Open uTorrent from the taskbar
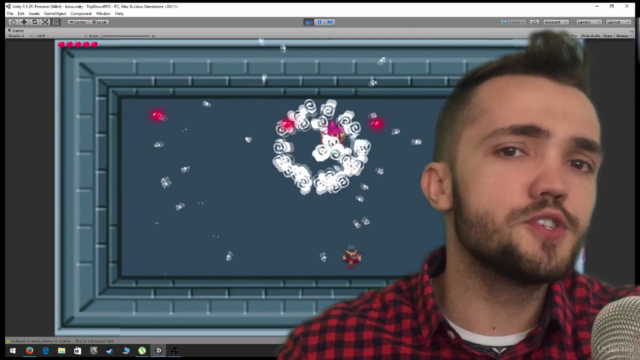The image size is (640, 360). tap(142, 351)
